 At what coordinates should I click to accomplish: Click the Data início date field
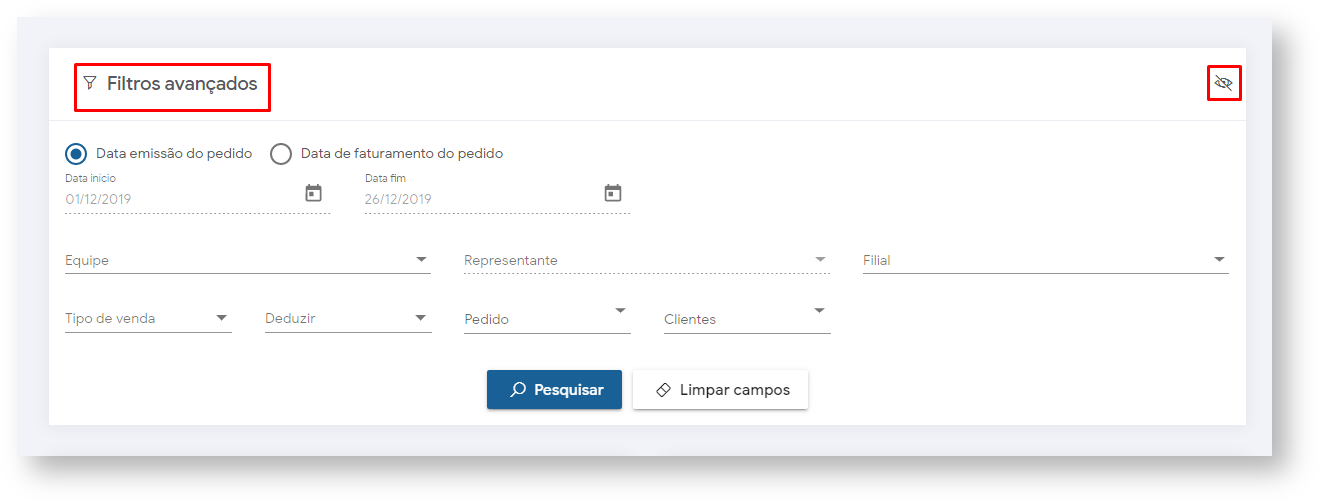[x=180, y=199]
